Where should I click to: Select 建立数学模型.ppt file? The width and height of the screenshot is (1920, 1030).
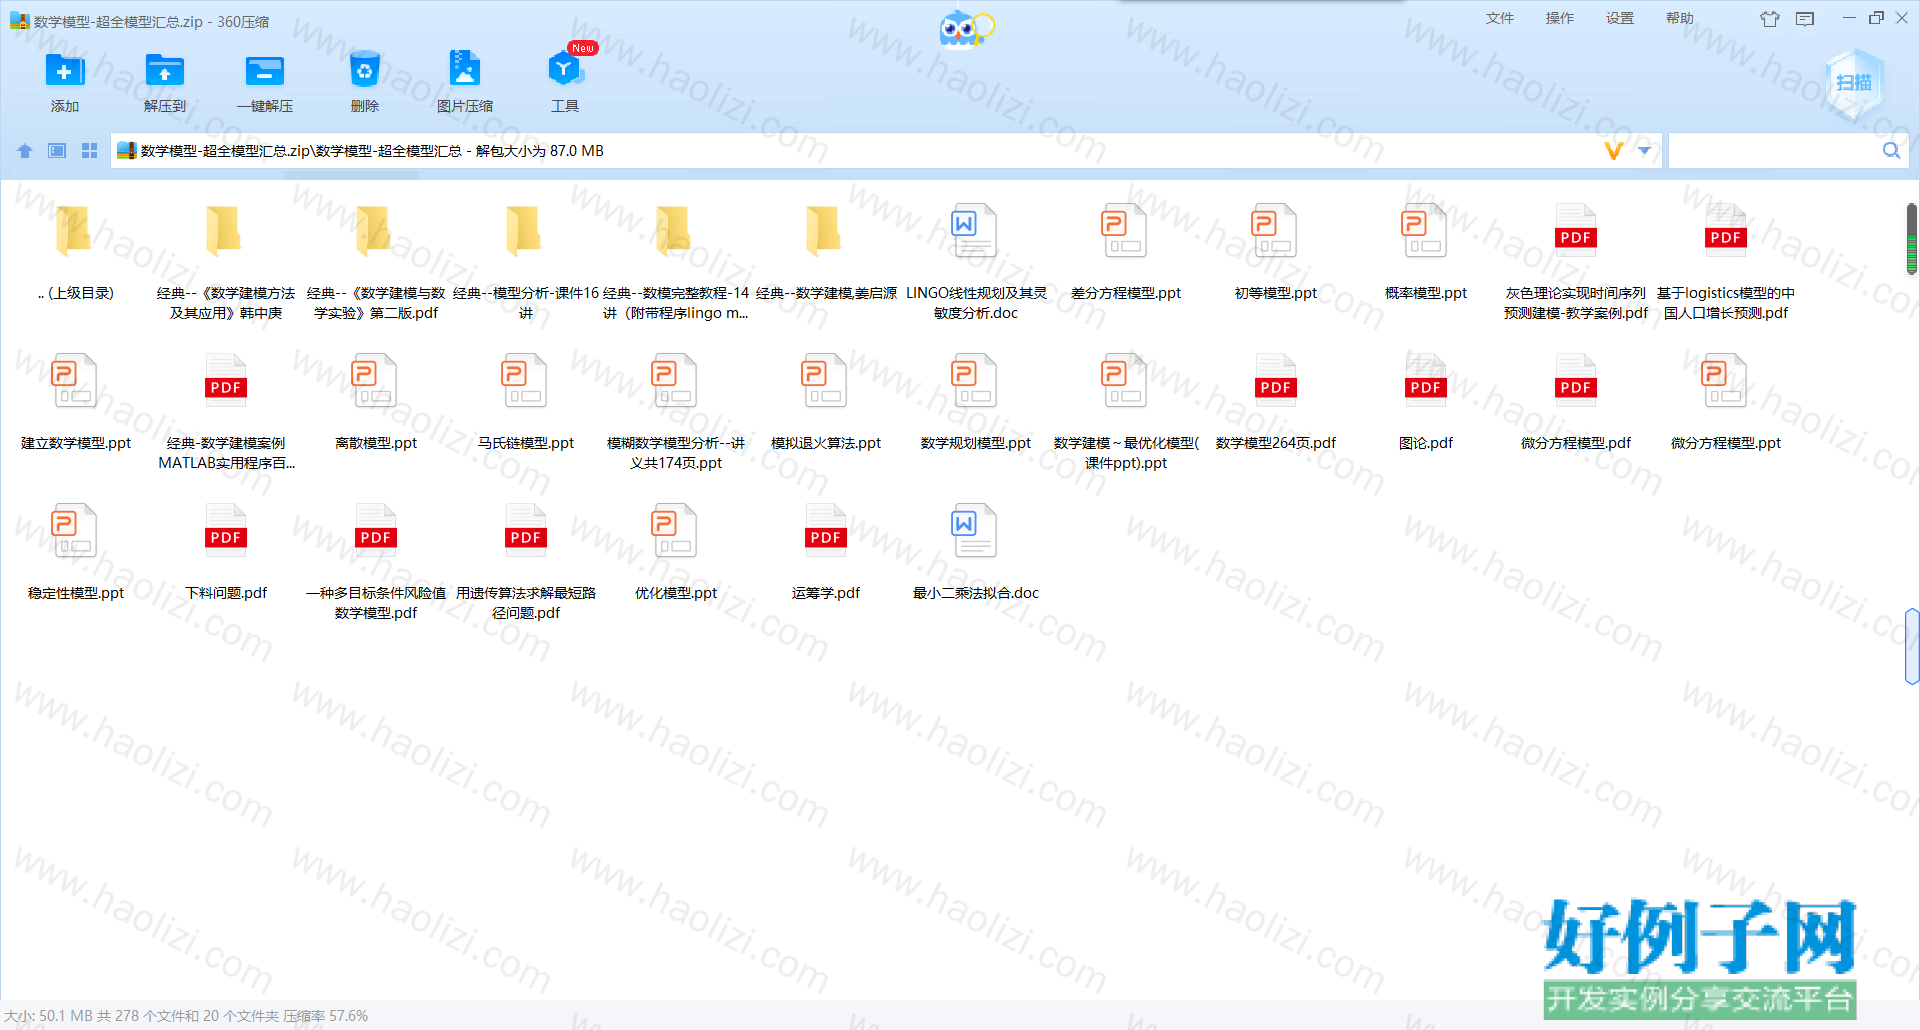coord(76,402)
